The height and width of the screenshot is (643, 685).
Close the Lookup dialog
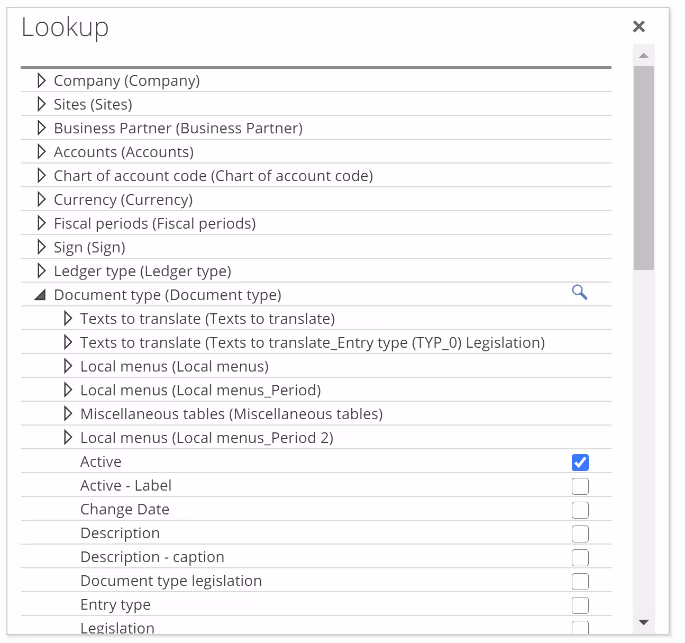point(639,27)
